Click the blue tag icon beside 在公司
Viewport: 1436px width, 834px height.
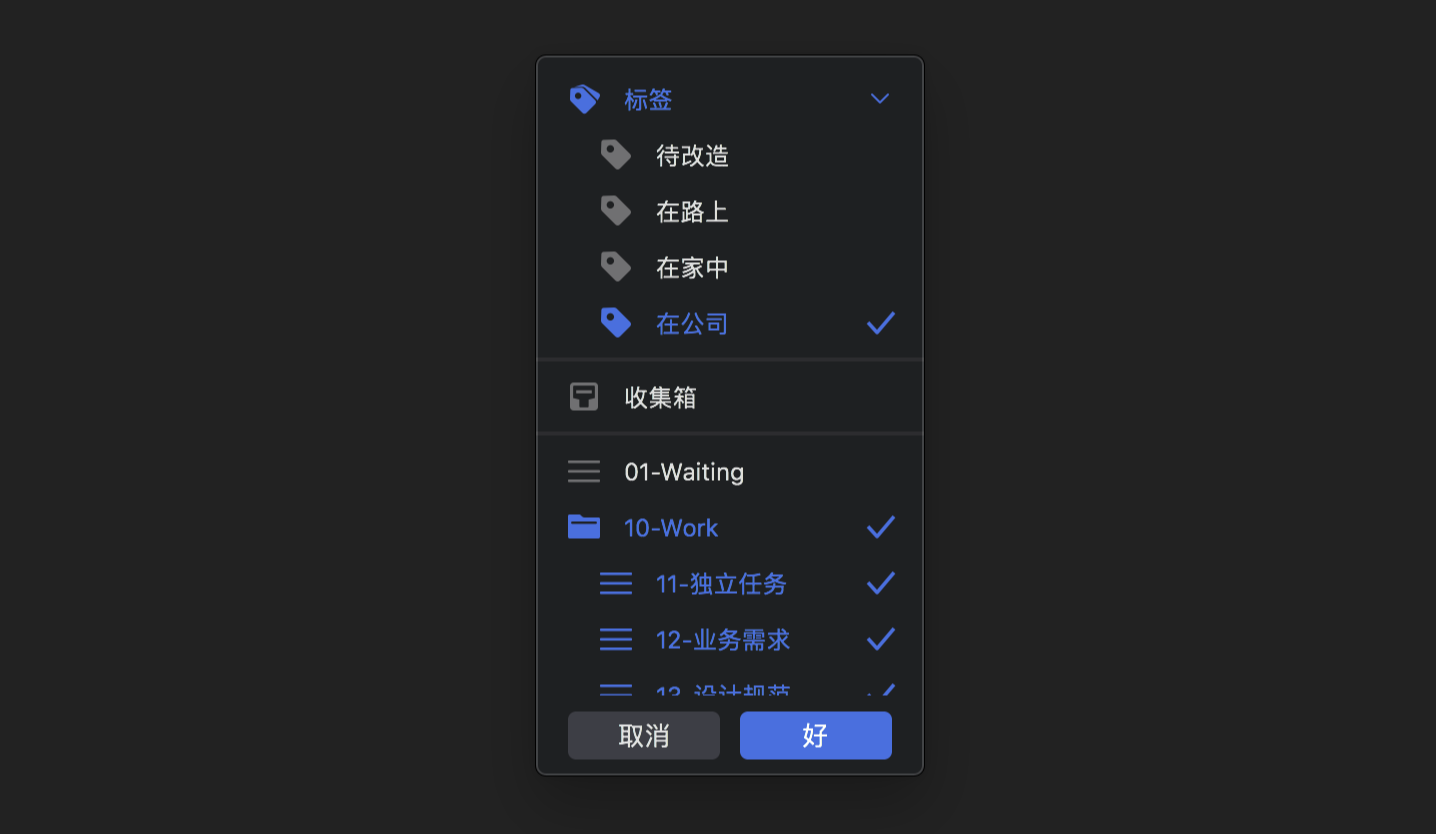[x=616, y=323]
